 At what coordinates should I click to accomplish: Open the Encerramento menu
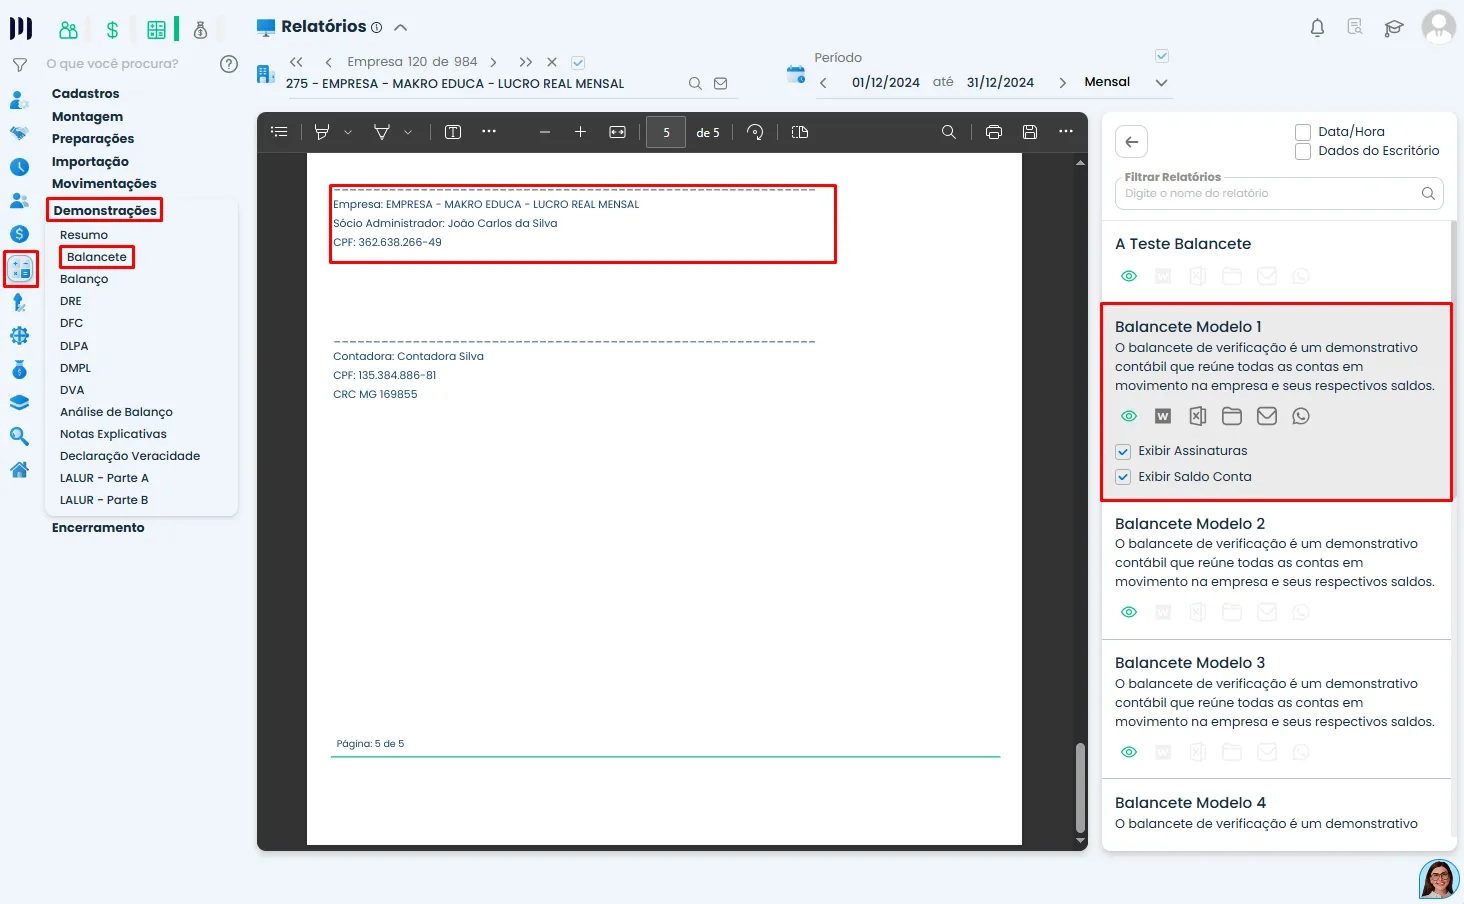click(98, 528)
